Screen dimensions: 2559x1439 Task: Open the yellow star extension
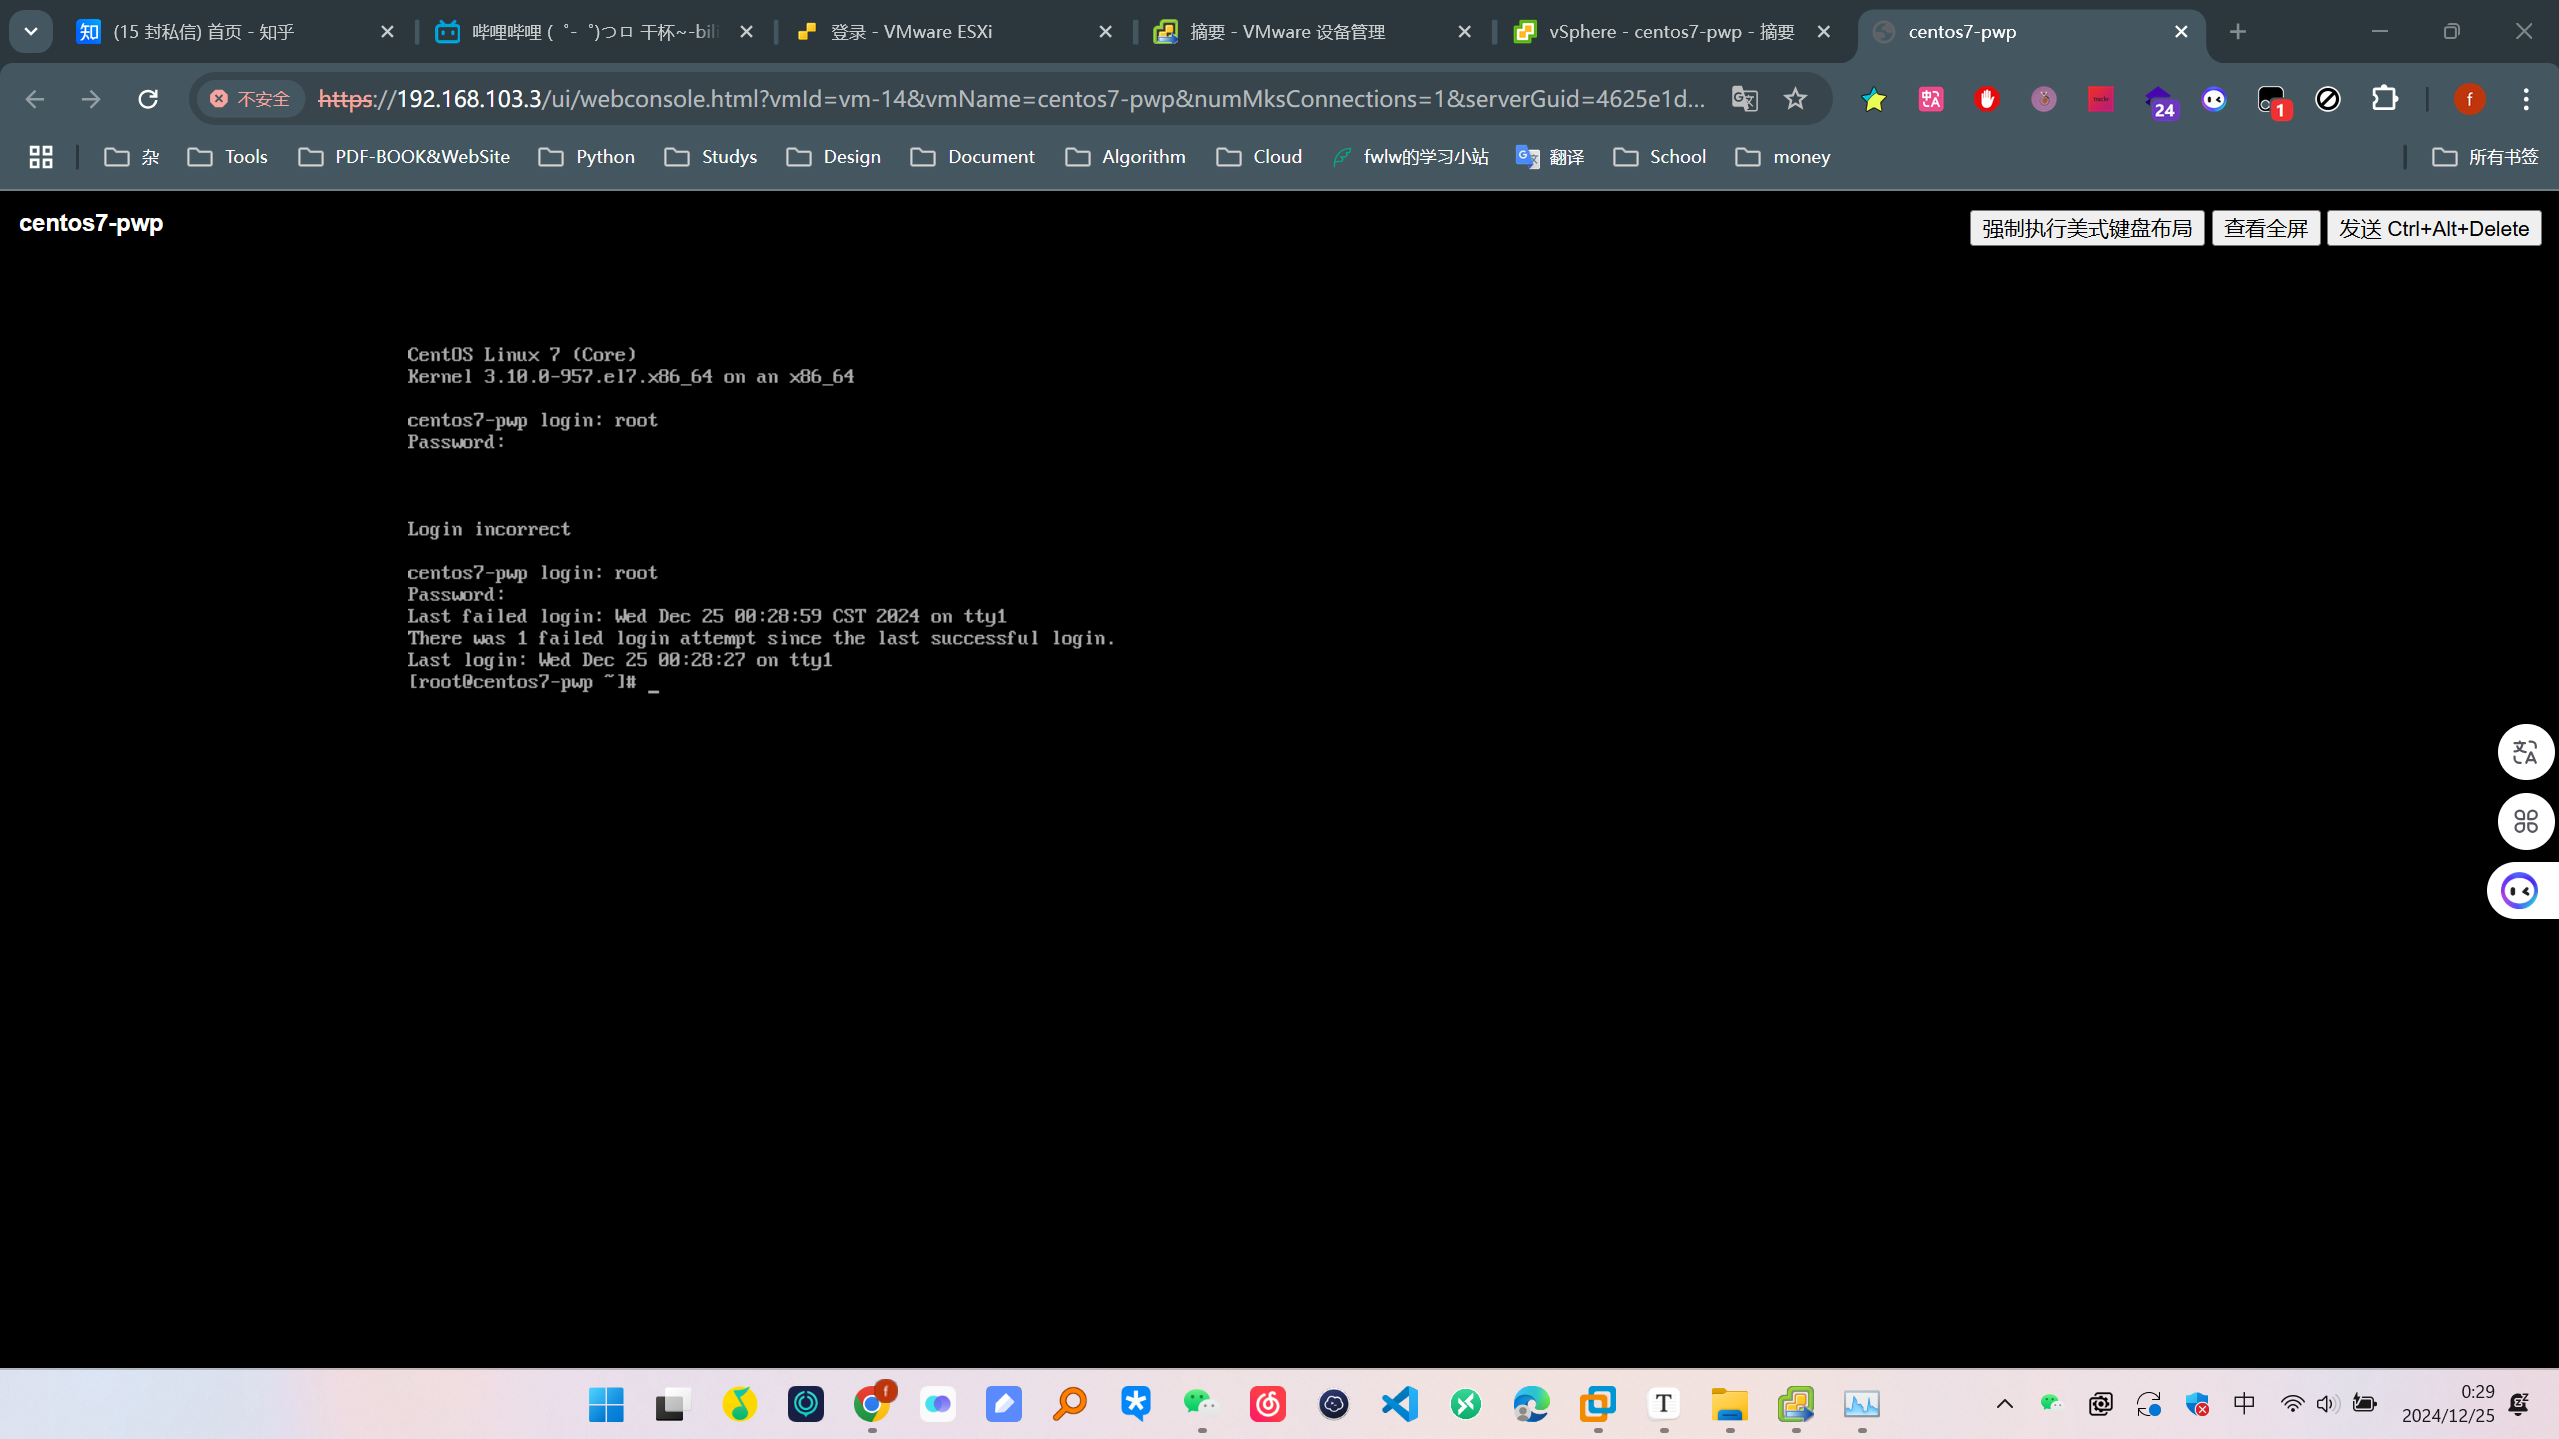(x=1873, y=99)
